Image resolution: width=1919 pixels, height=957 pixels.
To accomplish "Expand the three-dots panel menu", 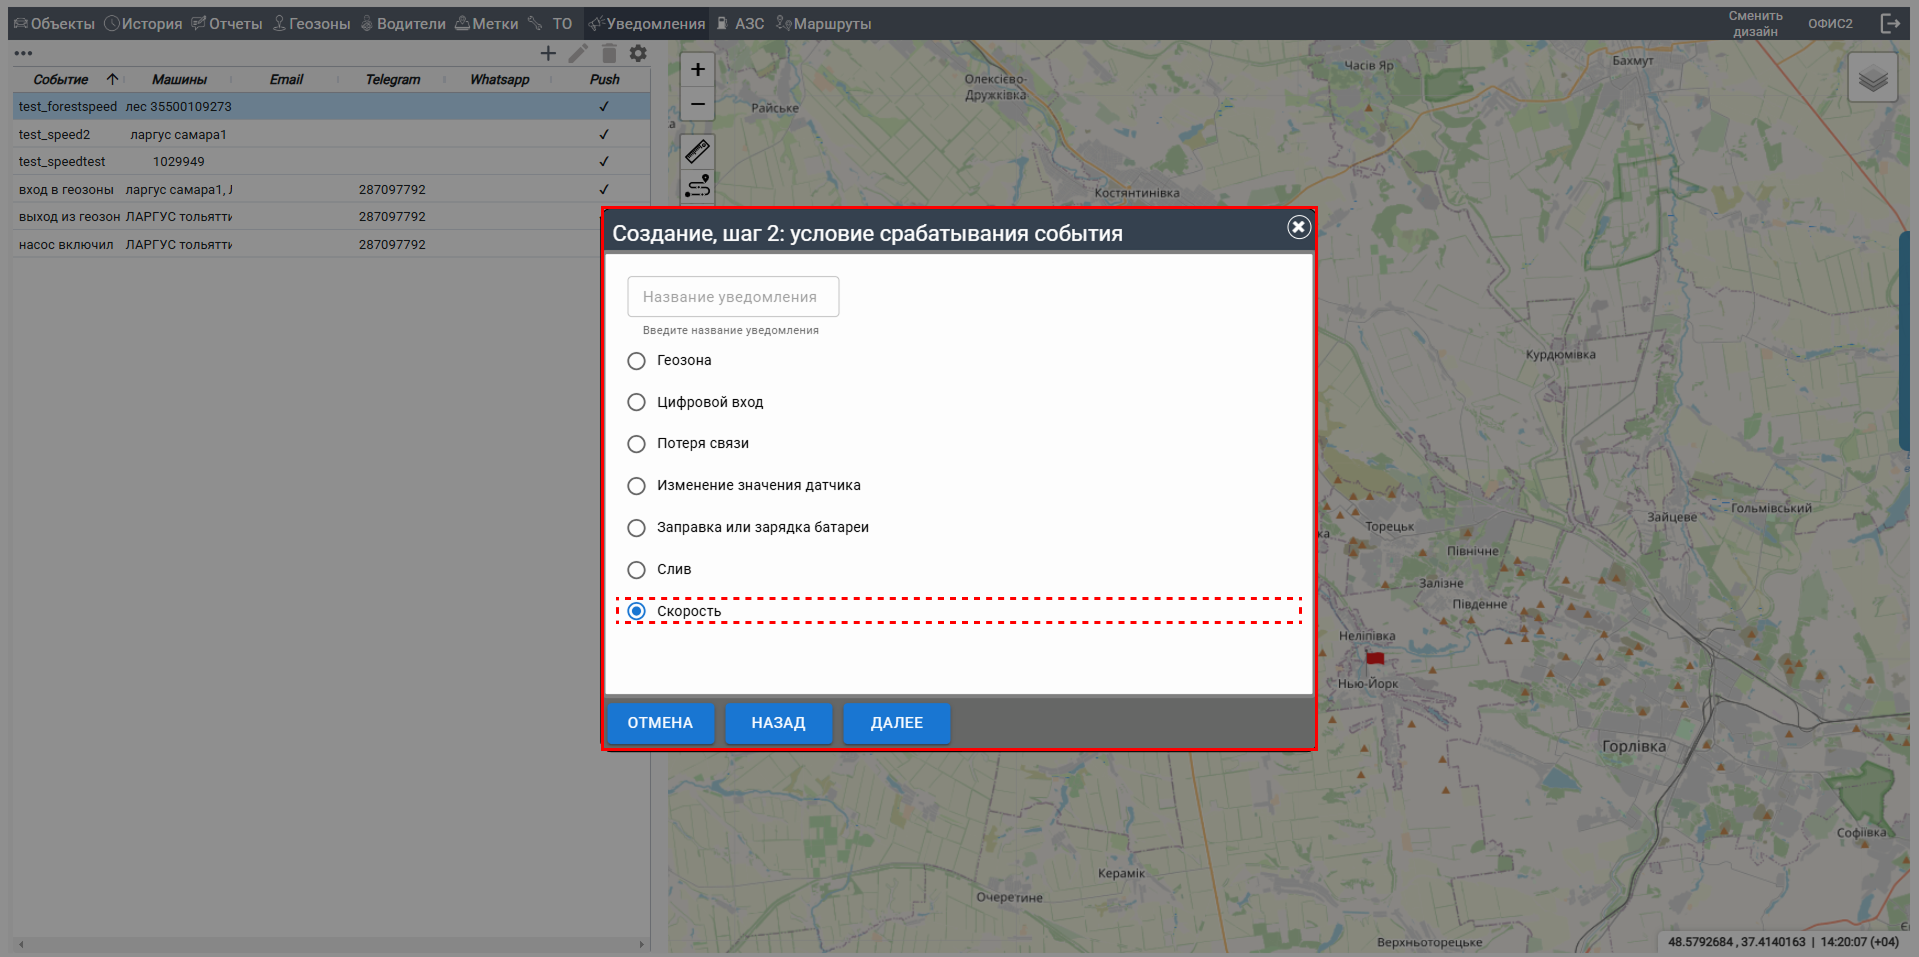I will 24,54.
